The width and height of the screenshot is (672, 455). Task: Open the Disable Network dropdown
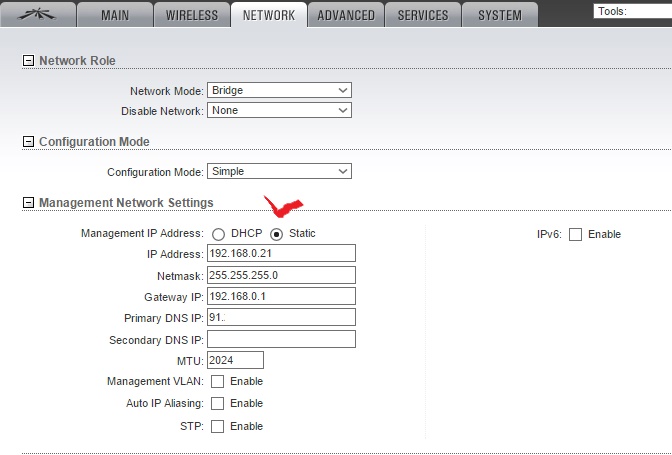coord(279,110)
